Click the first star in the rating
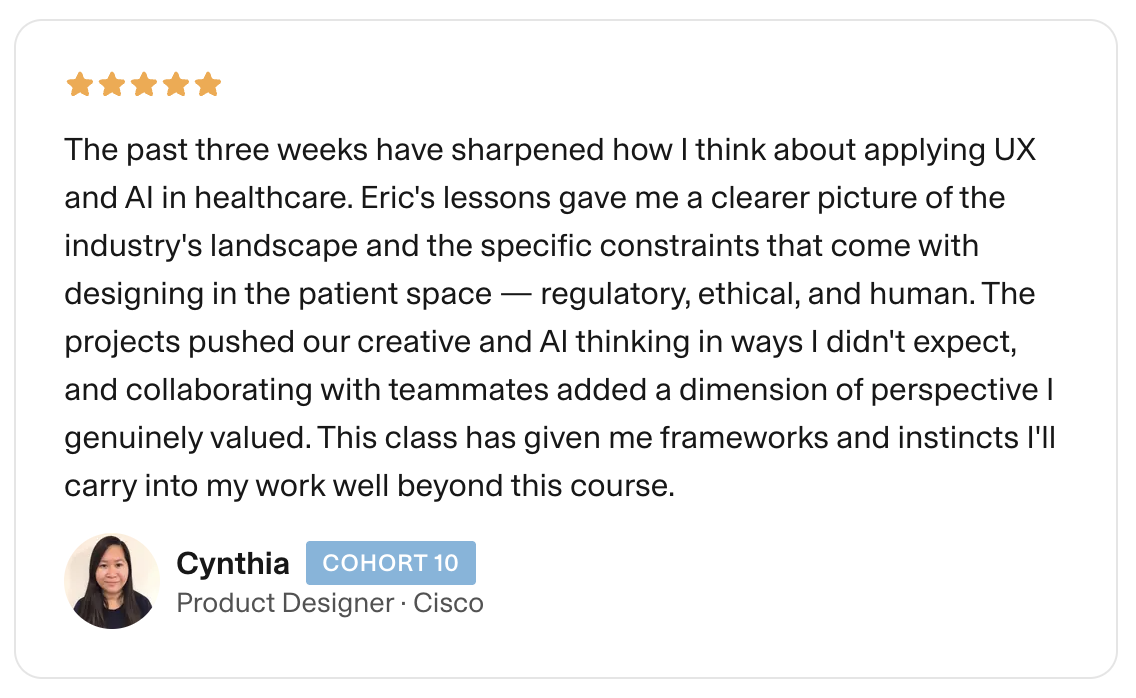The width and height of the screenshot is (1136, 698). click(79, 85)
